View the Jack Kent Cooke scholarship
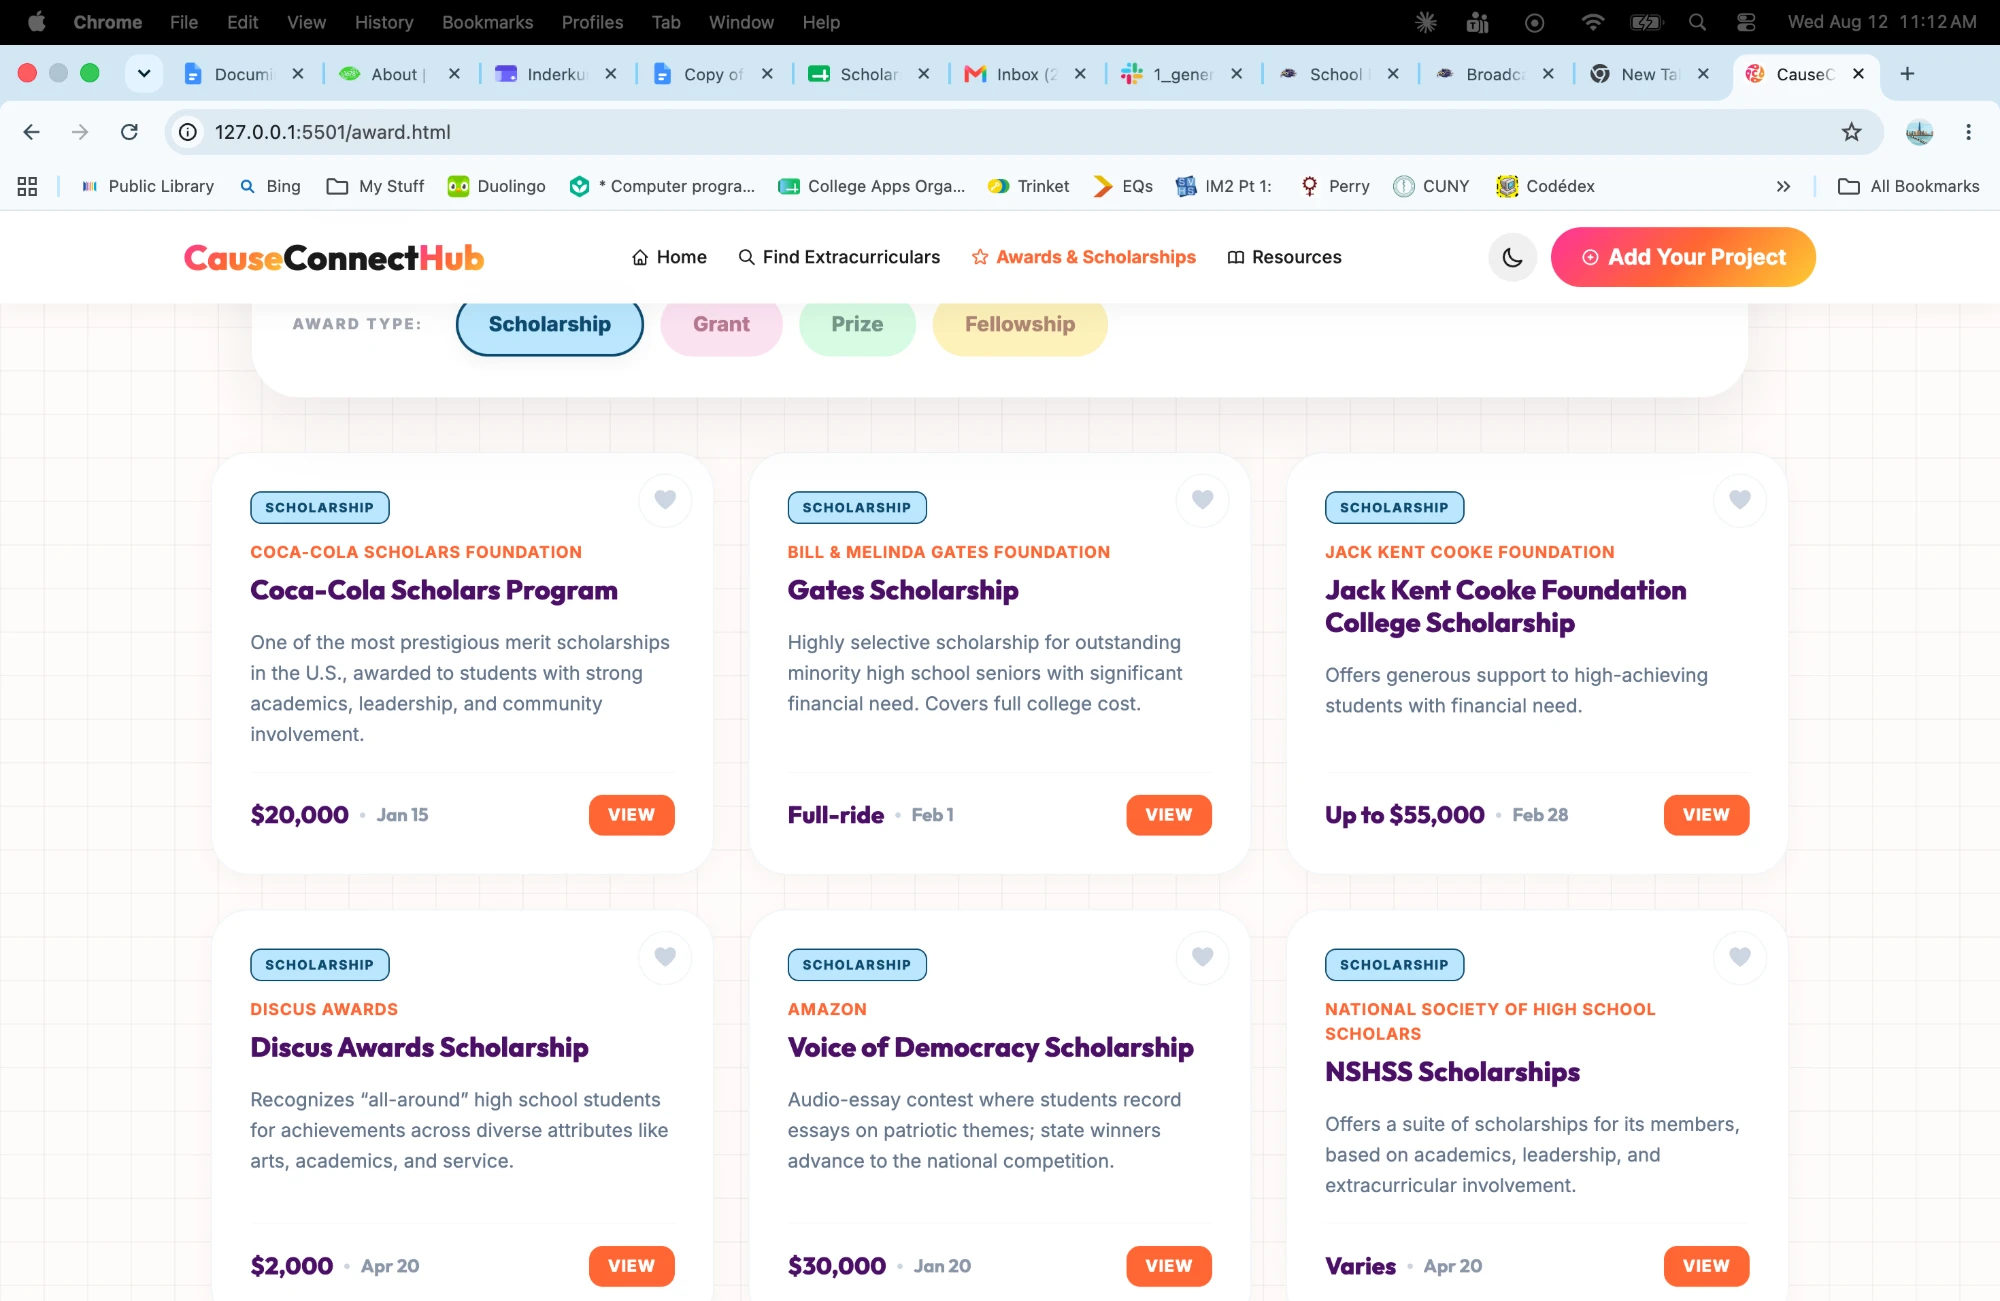Screen dimensions: 2000x1301 click(x=1706, y=815)
